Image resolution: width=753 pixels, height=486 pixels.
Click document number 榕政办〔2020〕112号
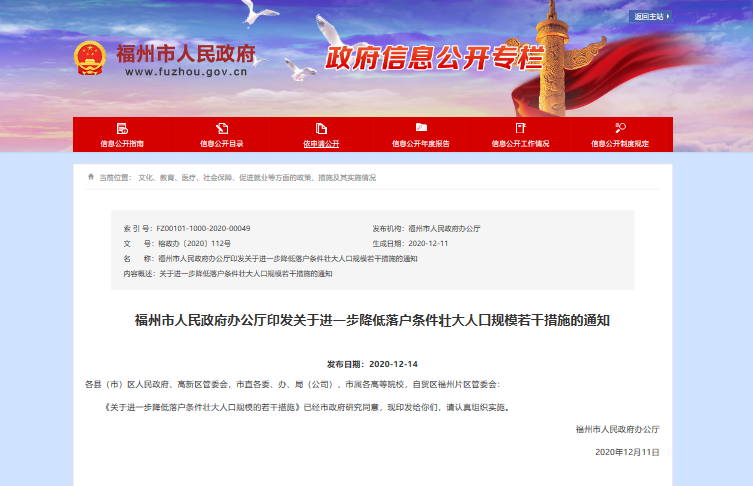(x=194, y=243)
